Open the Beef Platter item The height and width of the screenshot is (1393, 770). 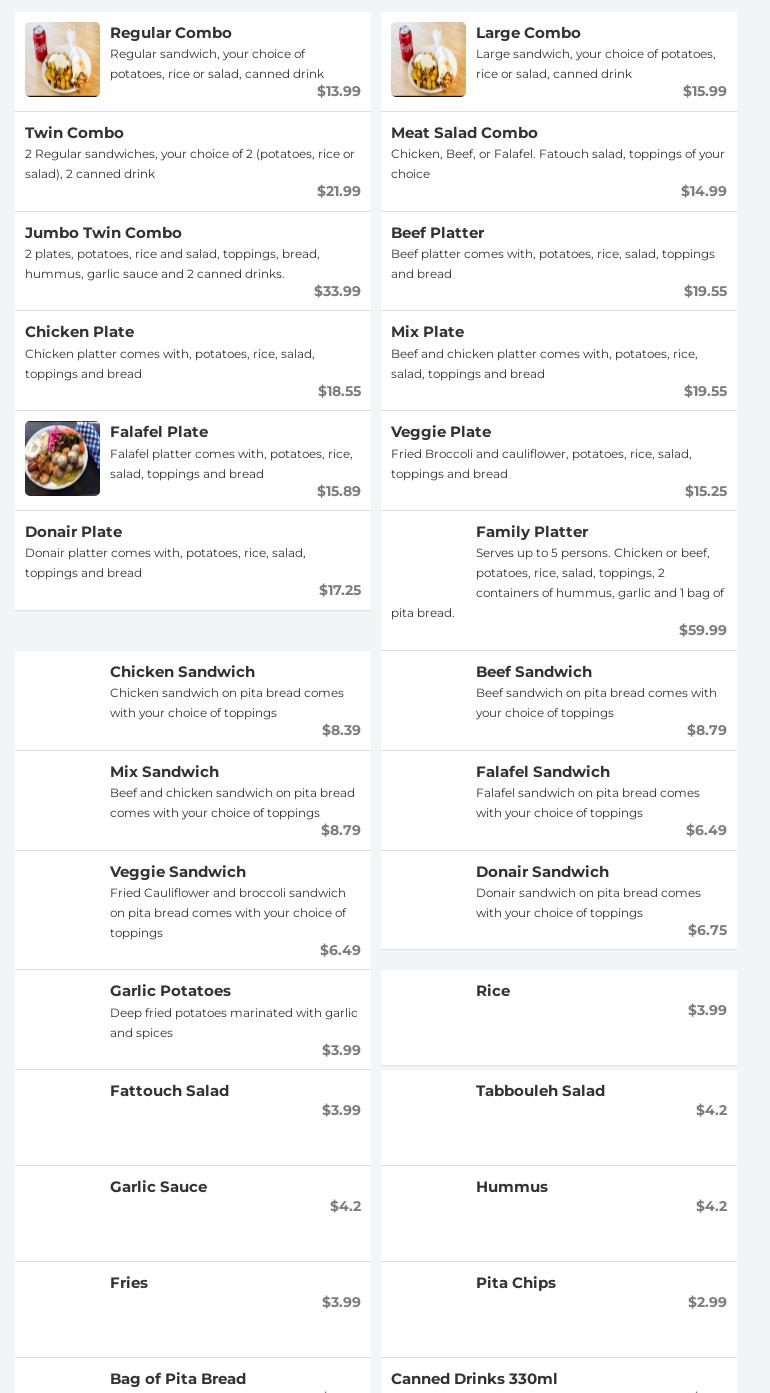[558, 260]
